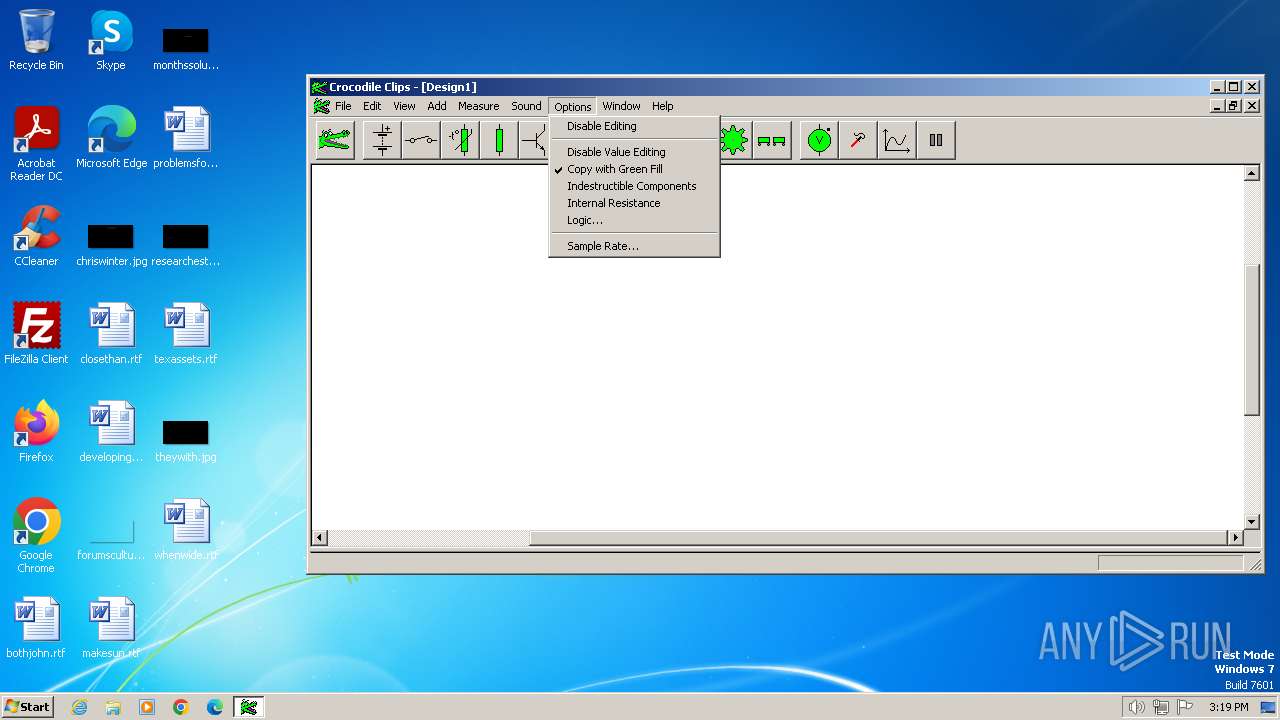This screenshot has width=1280, height=720.
Task: Click vertical scrollbar up arrow
Action: coord(1251,174)
